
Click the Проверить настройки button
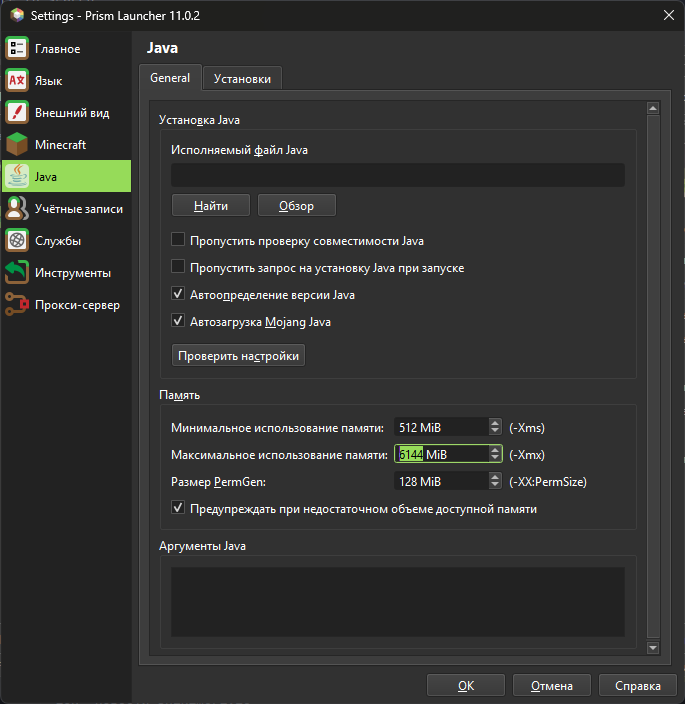pyautogui.click(x=238, y=356)
